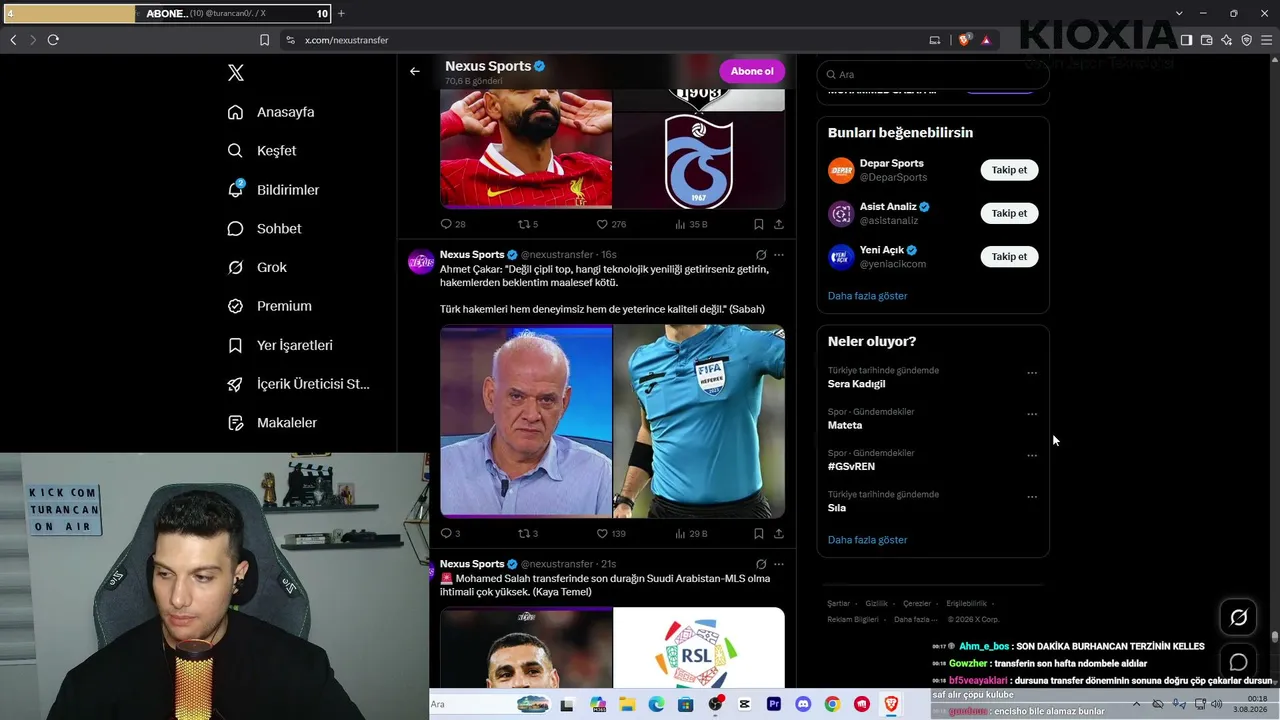1280x720 pixels.
Task: Open Asist Analiz profile name
Action: [x=888, y=207]
